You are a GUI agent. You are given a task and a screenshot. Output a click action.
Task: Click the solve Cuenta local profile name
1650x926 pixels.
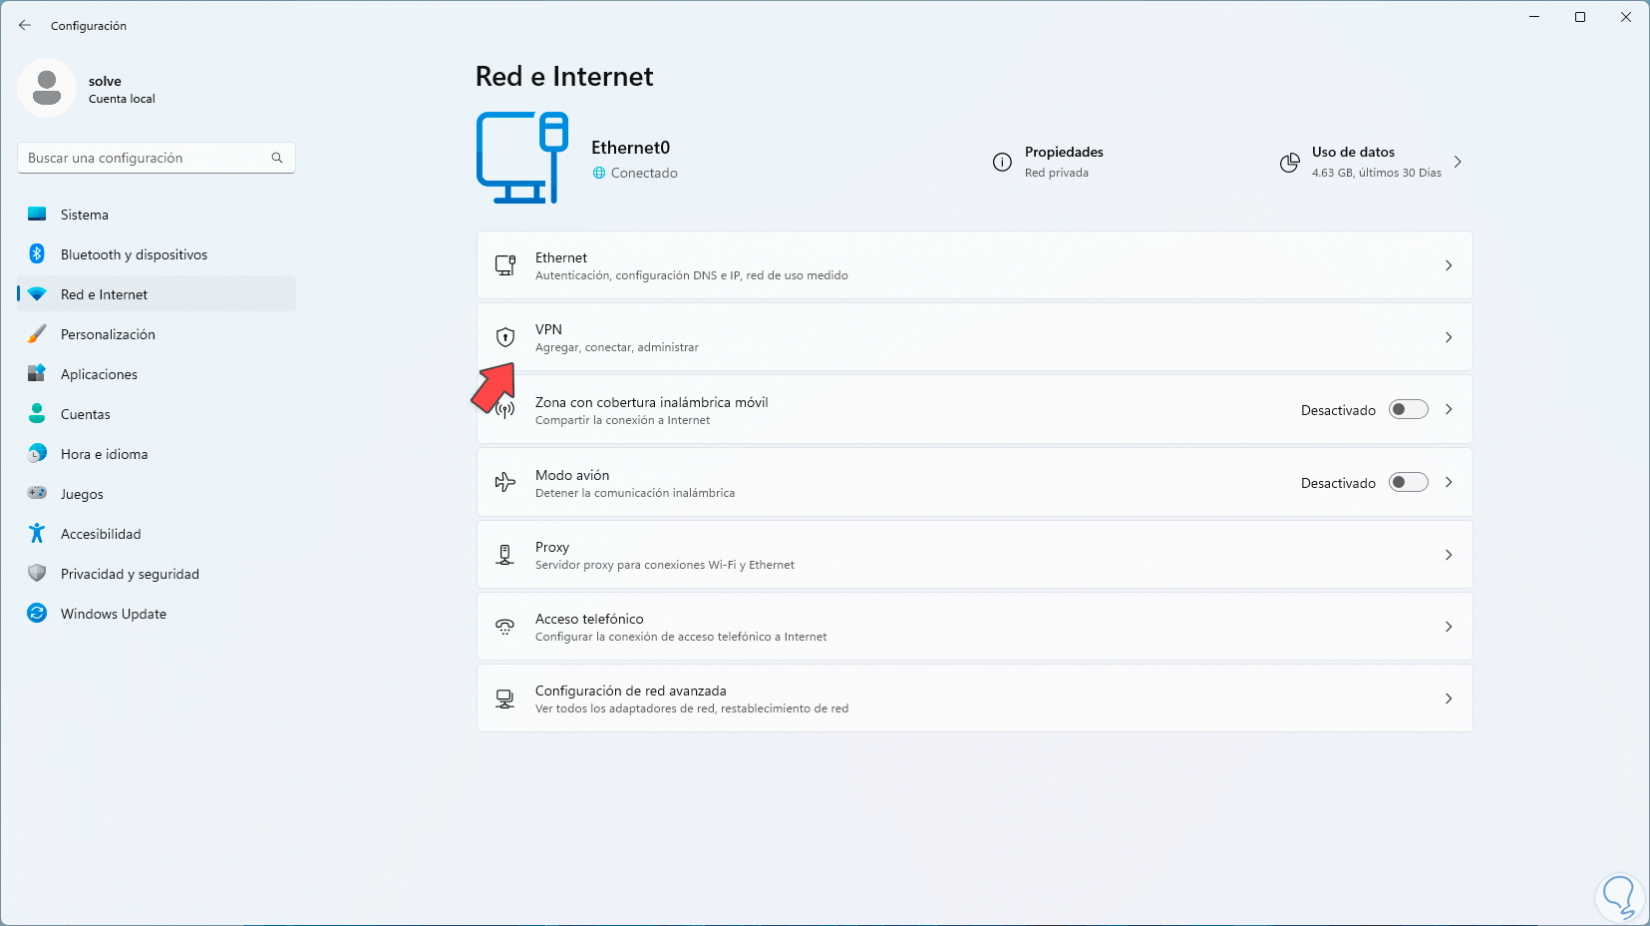tap(121, 89)
